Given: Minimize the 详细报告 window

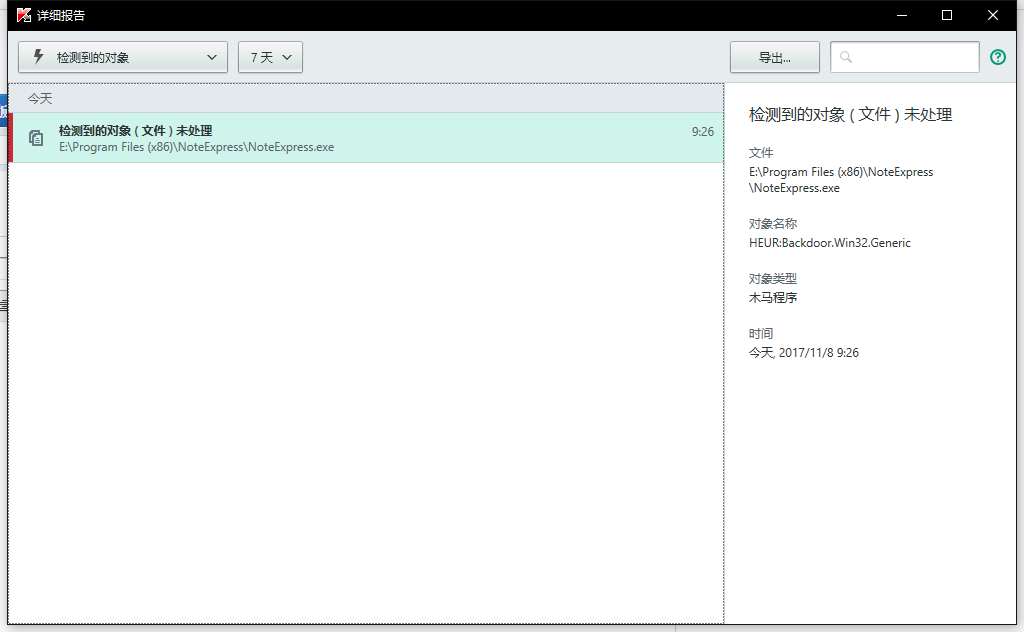Looking at the screenshot, I should point(902,15).
